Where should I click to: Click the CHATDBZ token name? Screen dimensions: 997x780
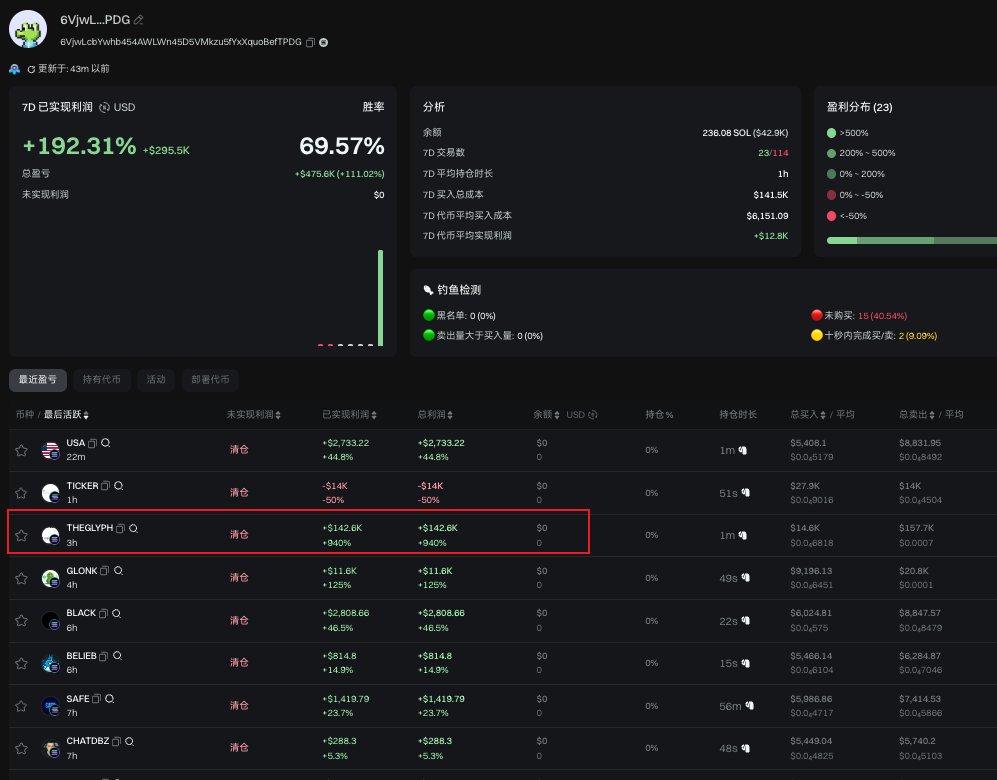click(88, 741)
